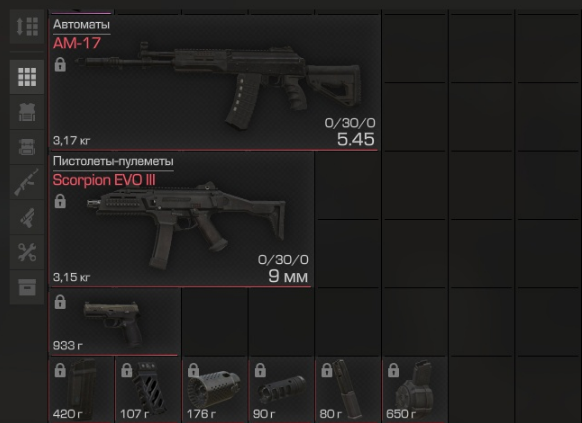Toggle the lock on Scorpion EVO III
Screen dimensions: 582x423
(x=60, y=201)
